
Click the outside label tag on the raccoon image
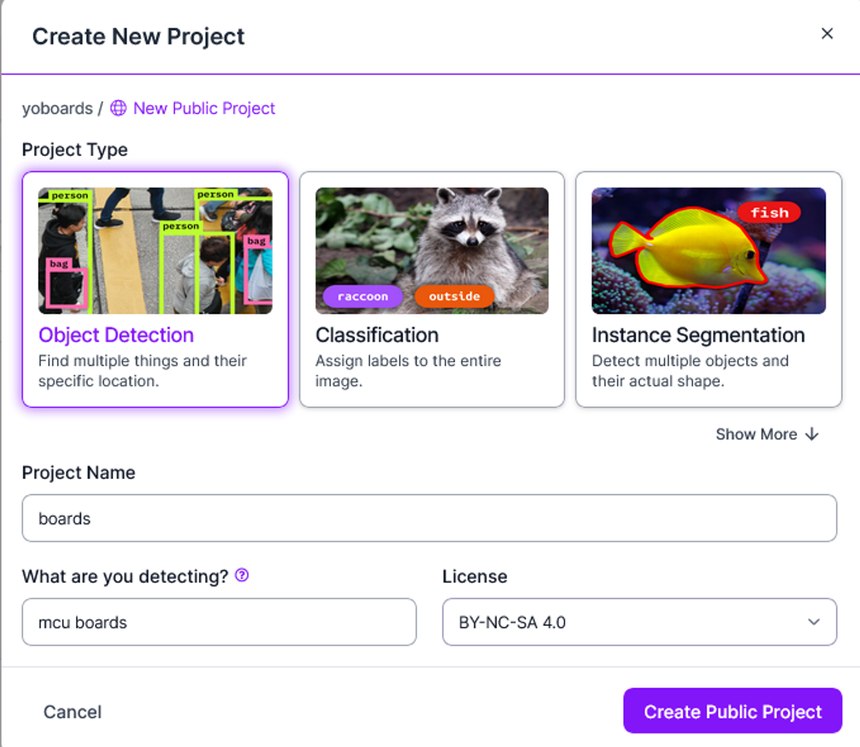pos(454,296)
